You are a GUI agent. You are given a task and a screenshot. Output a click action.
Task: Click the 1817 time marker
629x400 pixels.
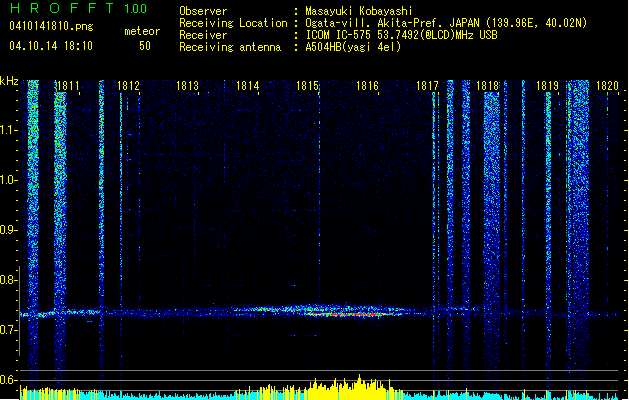(428, 86)
